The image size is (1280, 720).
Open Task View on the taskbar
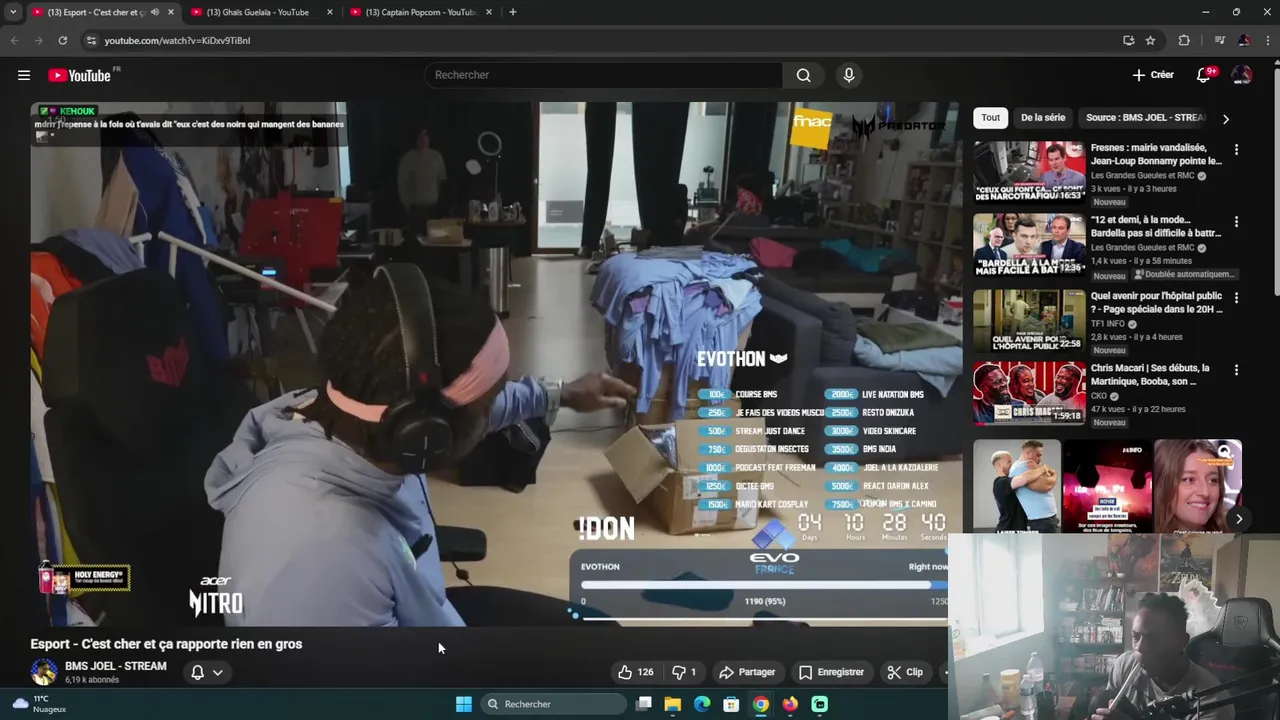(644, 704)
